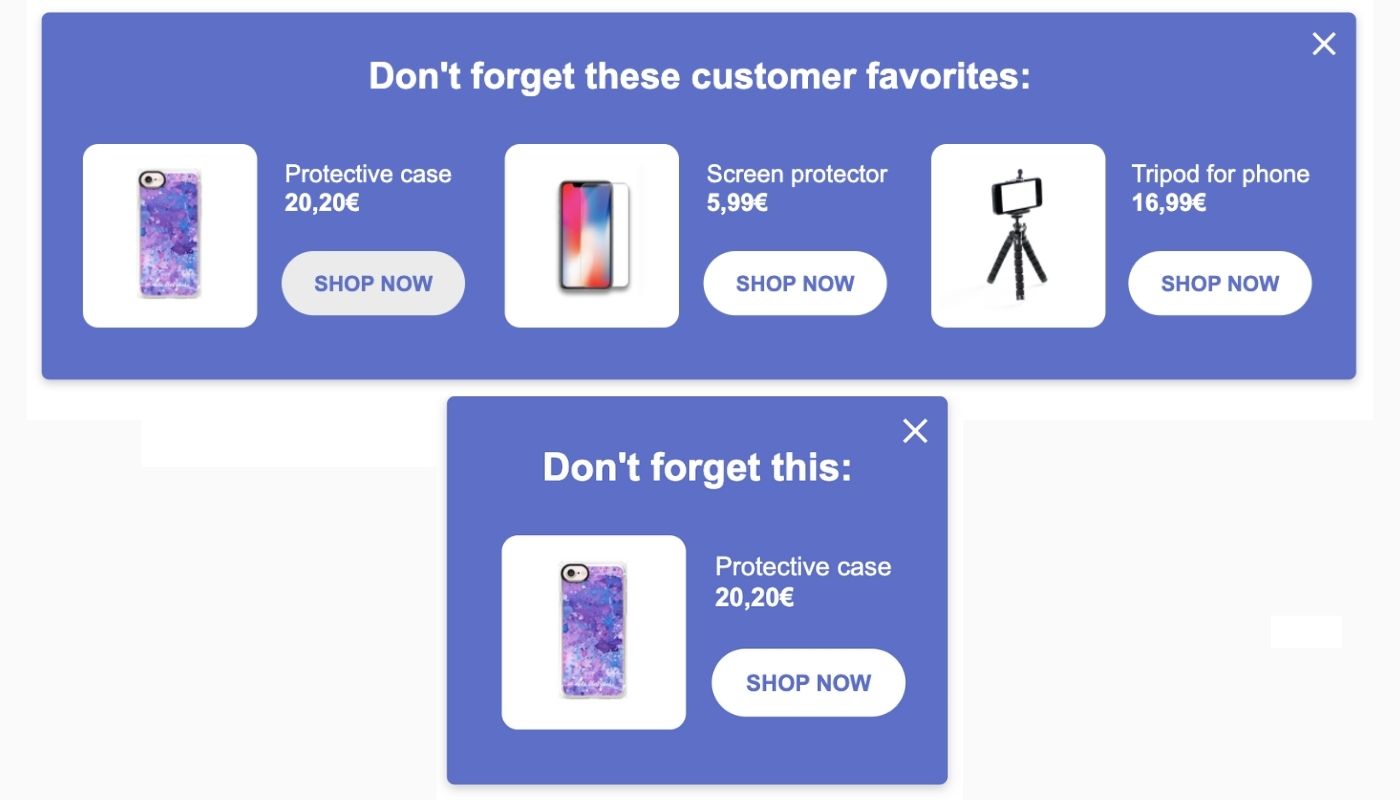Select the "Protective case" product title
1400x800 pixels.
(x=368, y=174)
